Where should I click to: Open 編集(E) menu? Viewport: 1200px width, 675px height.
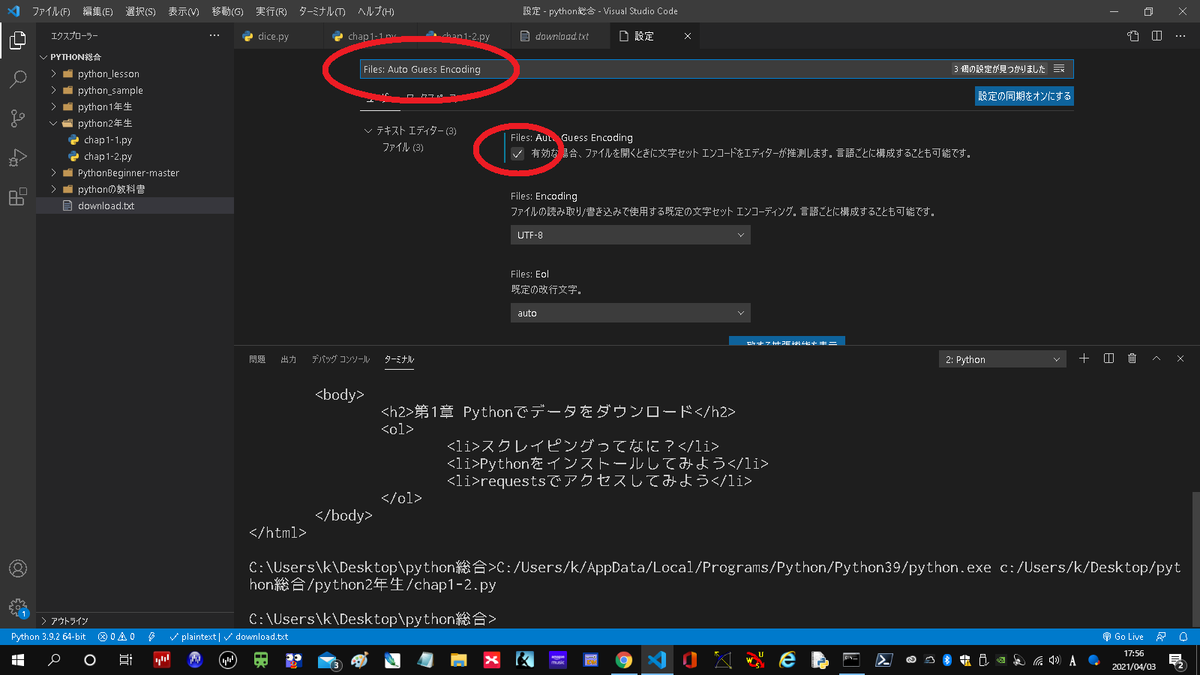pos(98,12)
